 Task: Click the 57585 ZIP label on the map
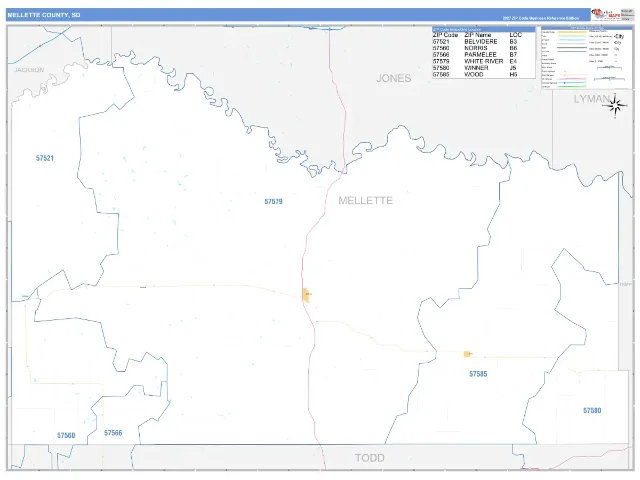click(478, 374)
